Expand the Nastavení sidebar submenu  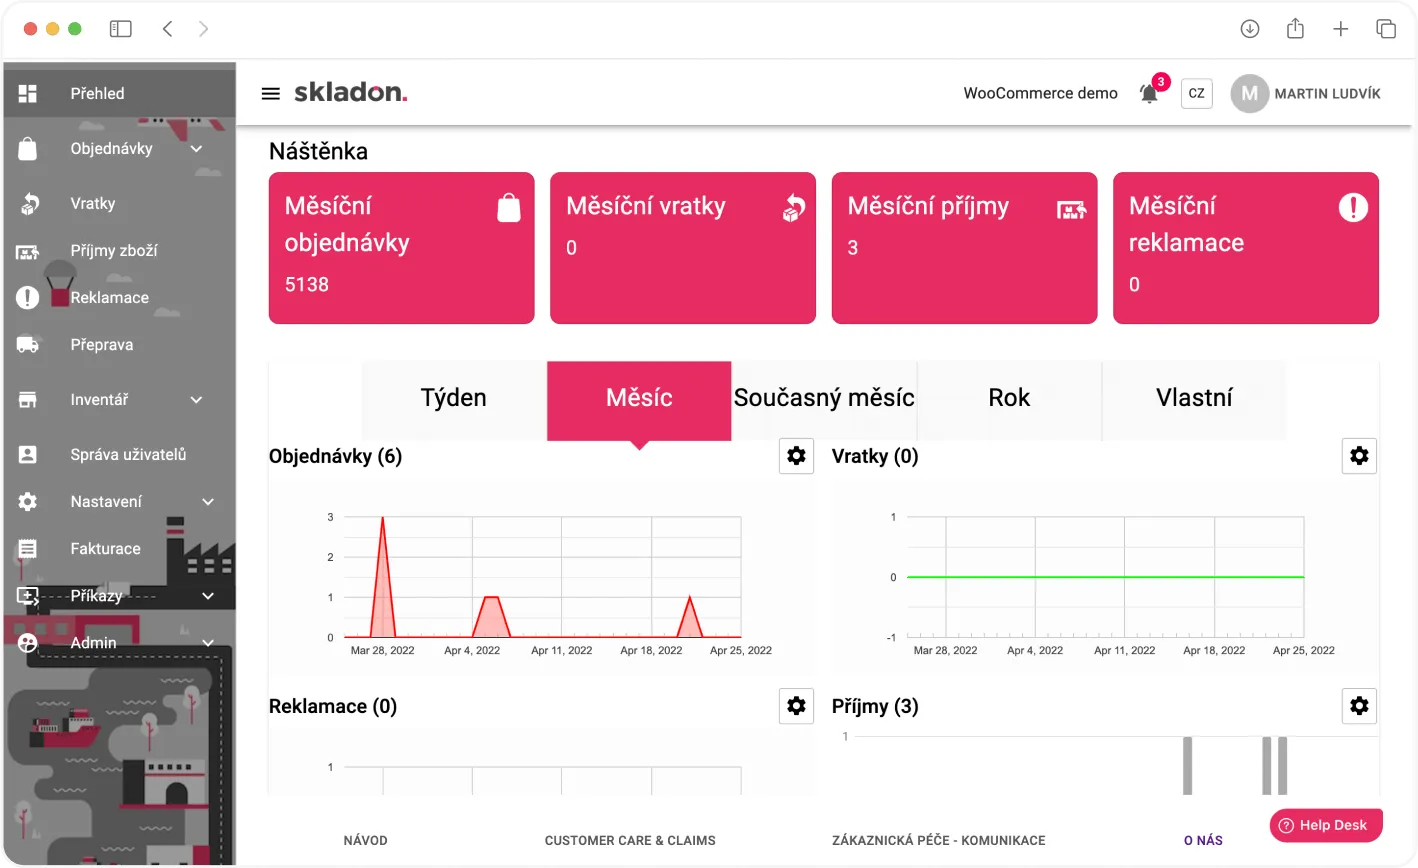pyautogui.click(x=208, y=501)
